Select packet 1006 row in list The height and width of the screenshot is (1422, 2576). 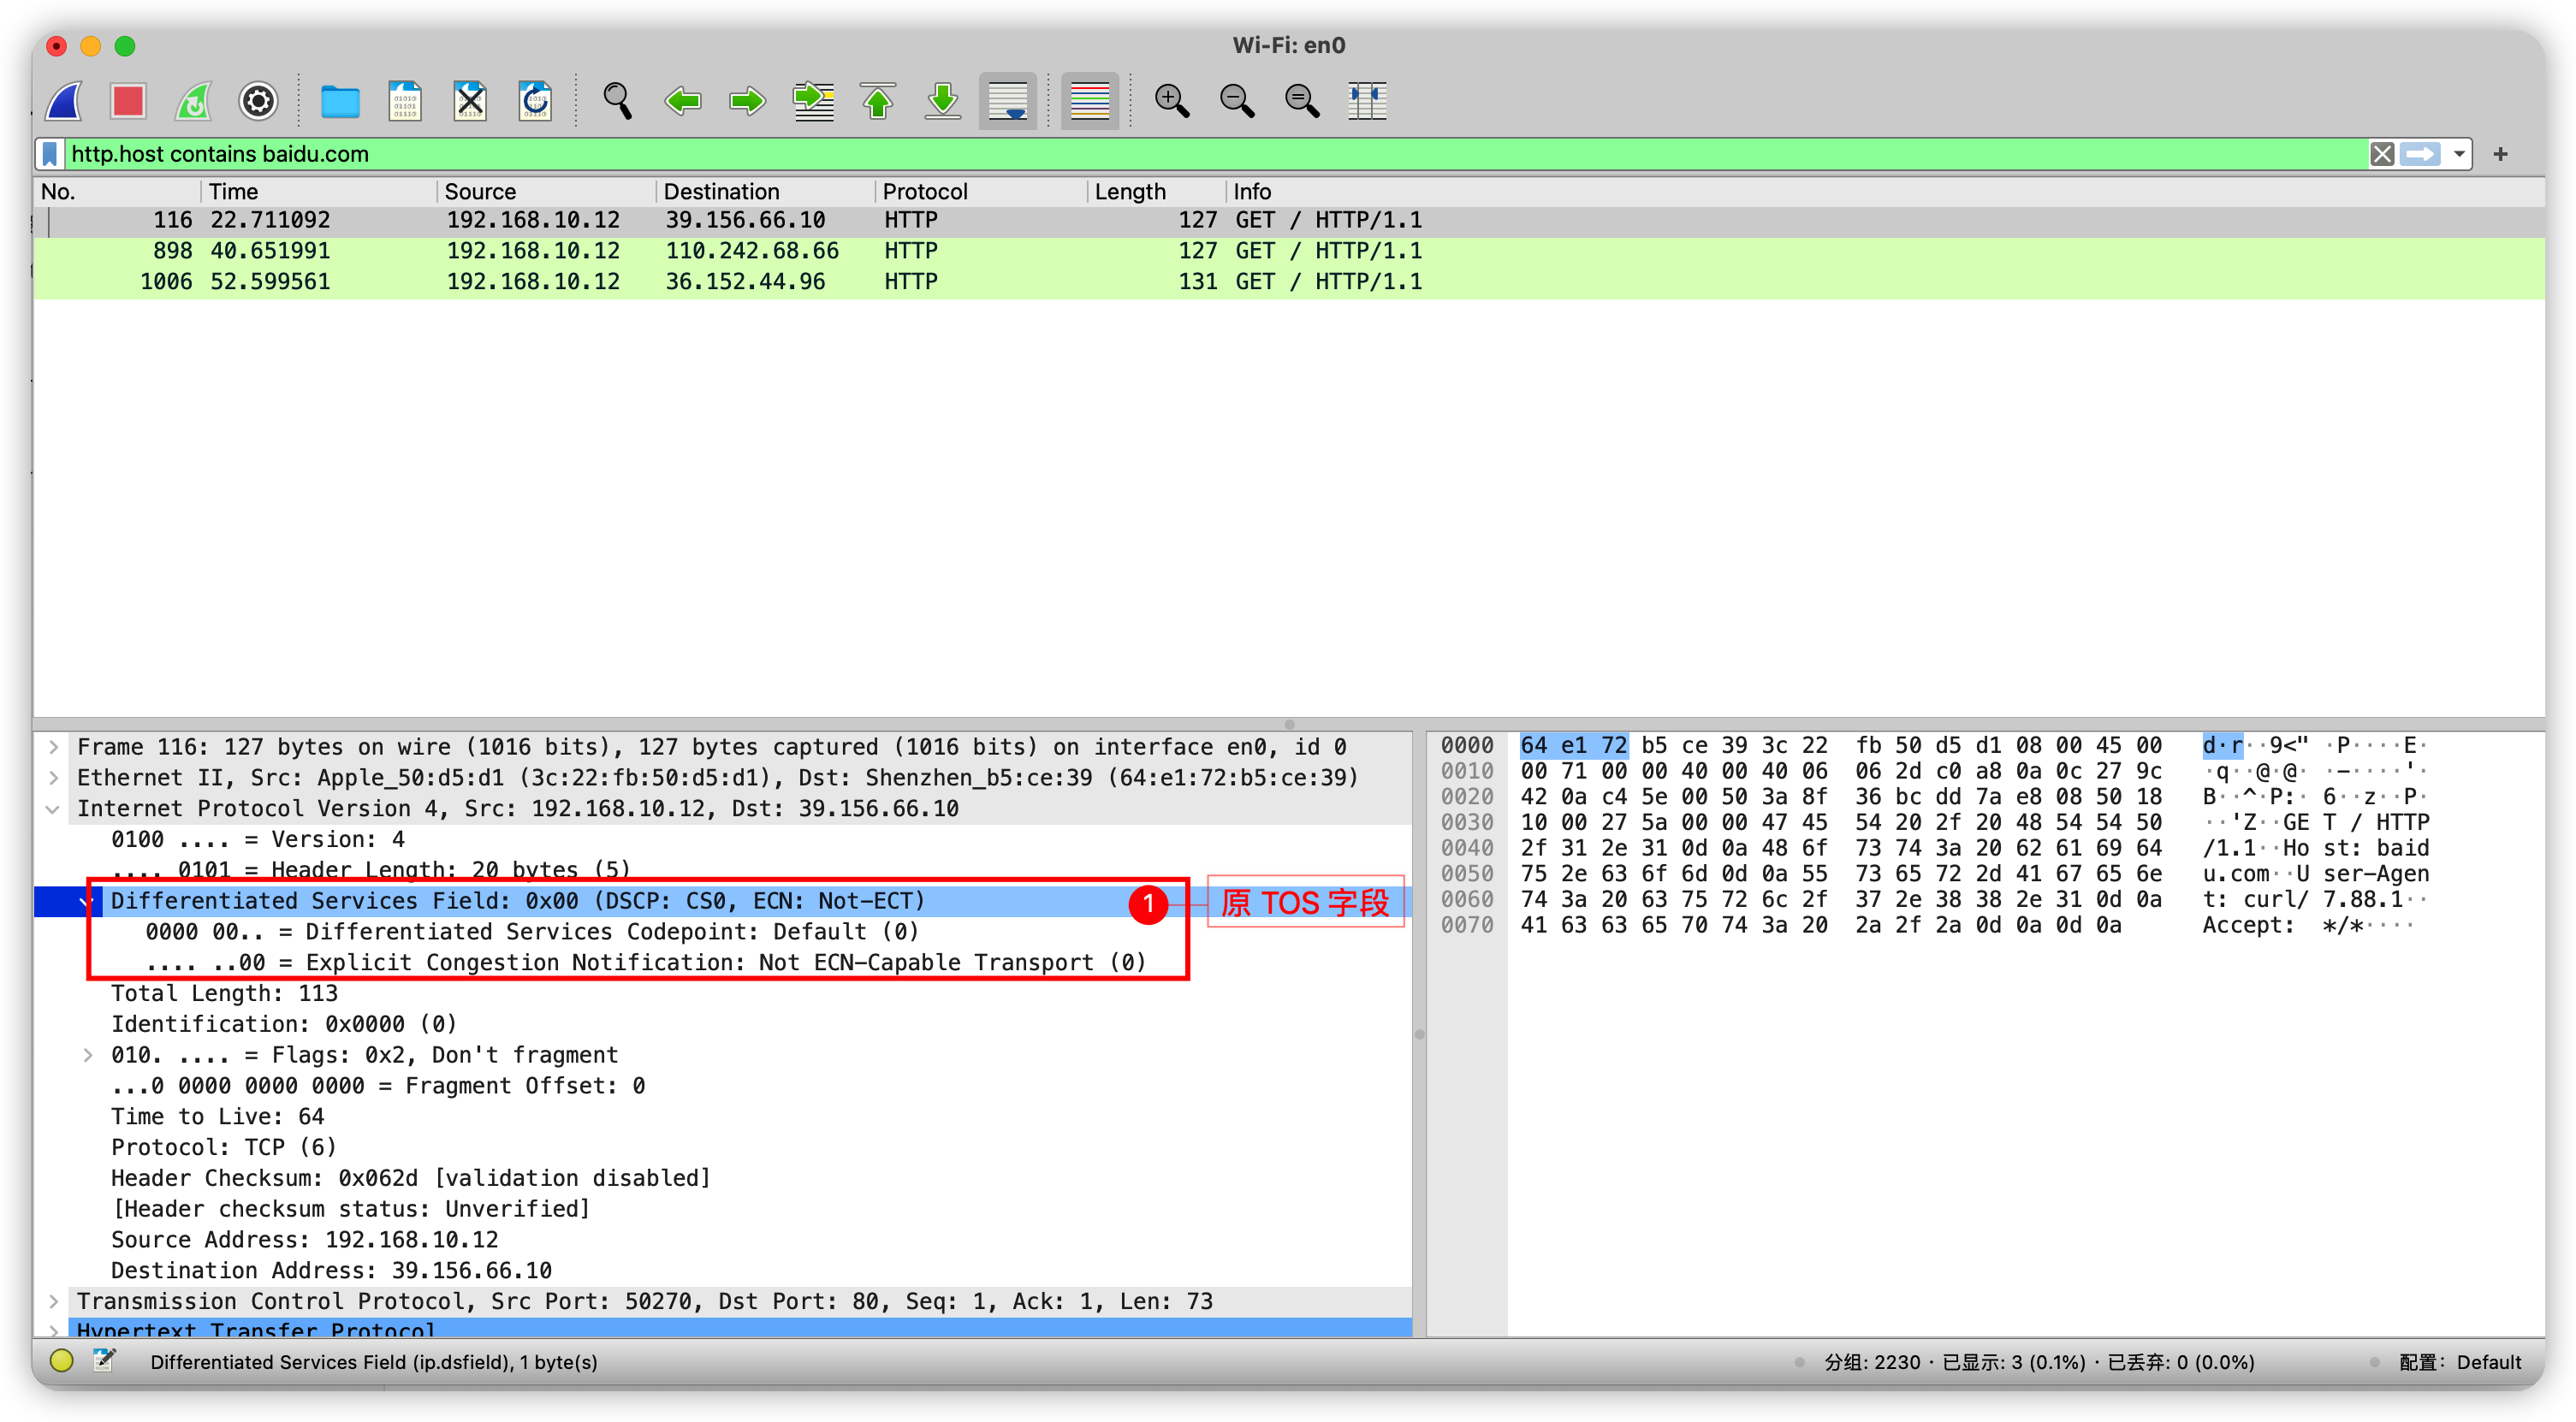point(700,282)
